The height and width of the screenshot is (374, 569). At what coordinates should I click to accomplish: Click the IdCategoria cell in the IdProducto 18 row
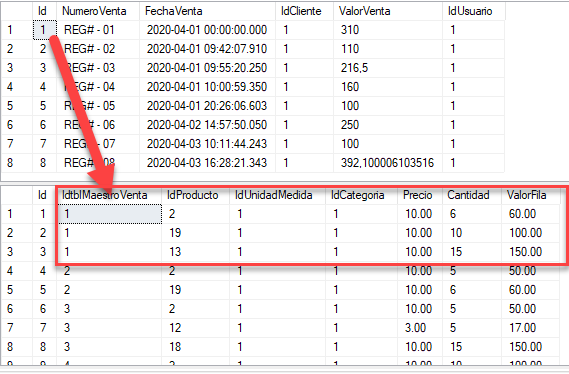361,347
